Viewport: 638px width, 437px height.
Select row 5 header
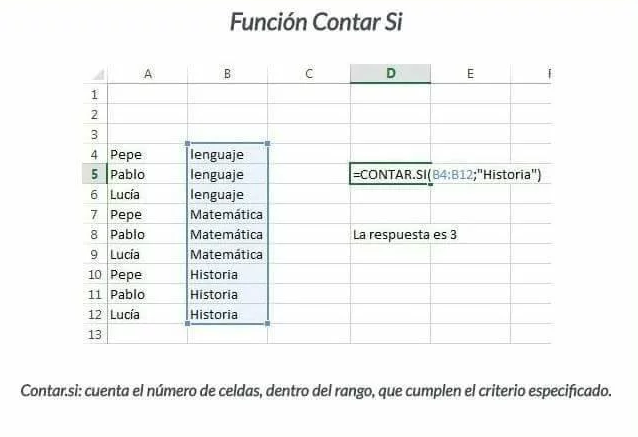(95, 174)
